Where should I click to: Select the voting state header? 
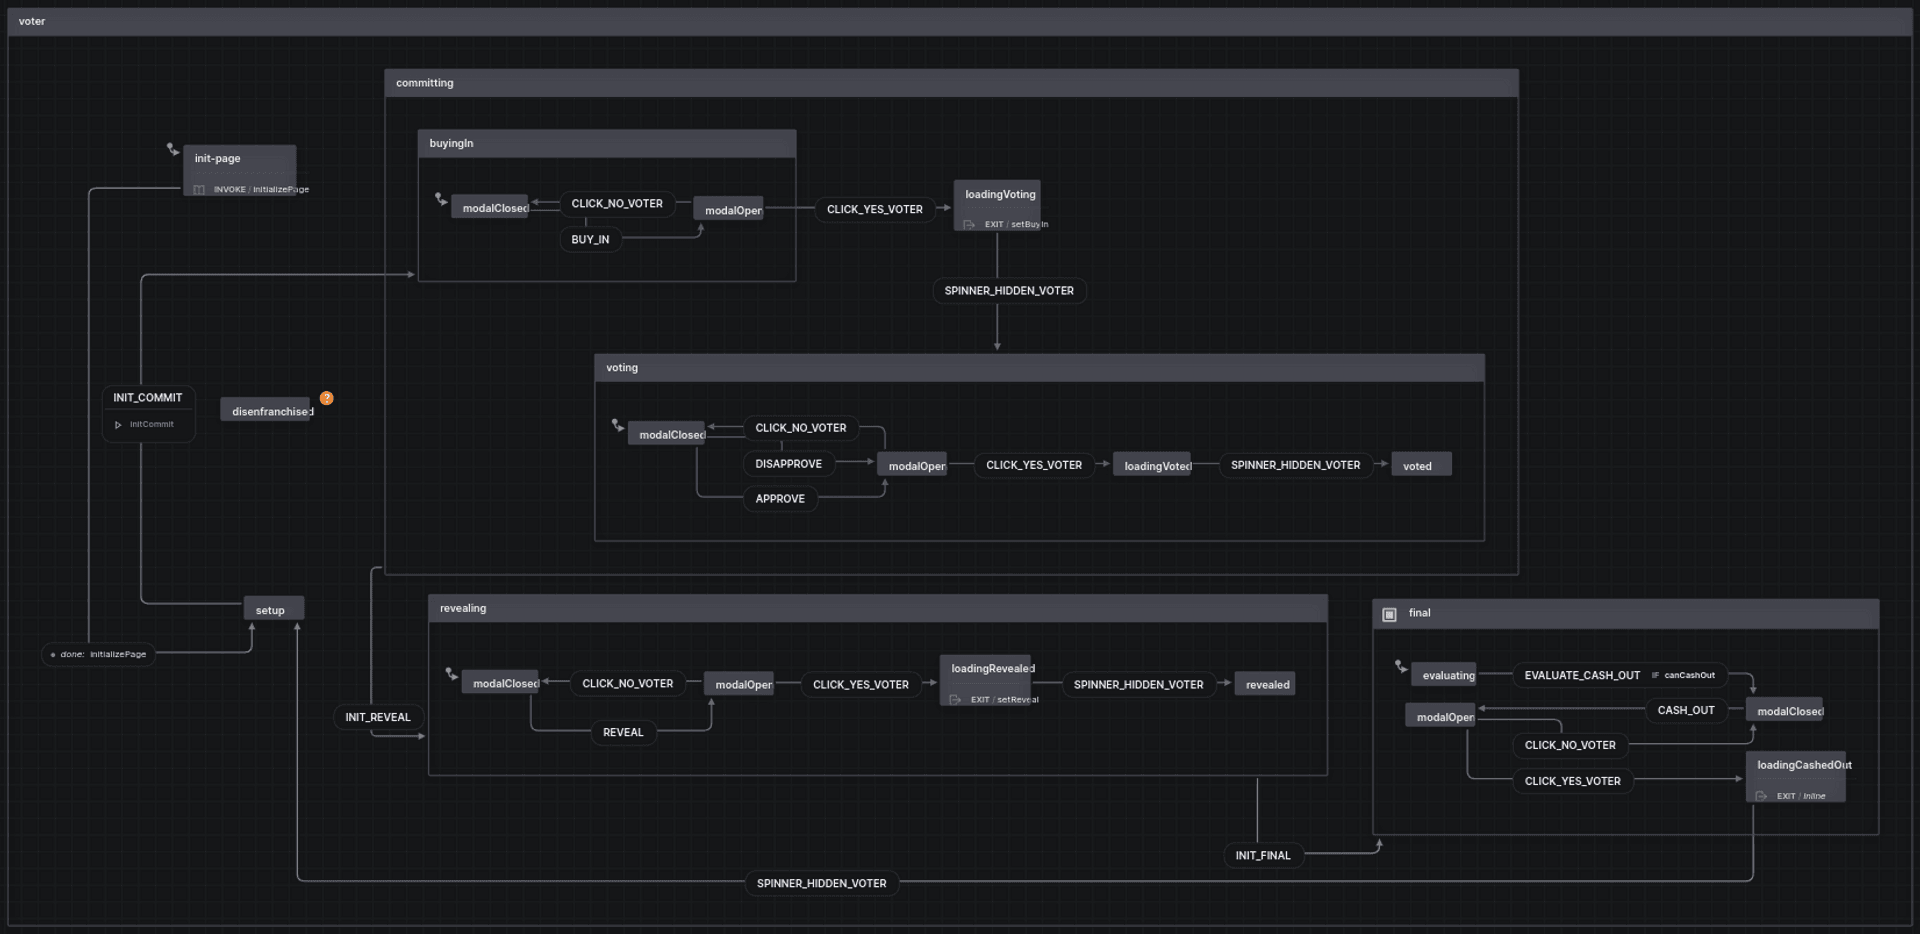1039,367
